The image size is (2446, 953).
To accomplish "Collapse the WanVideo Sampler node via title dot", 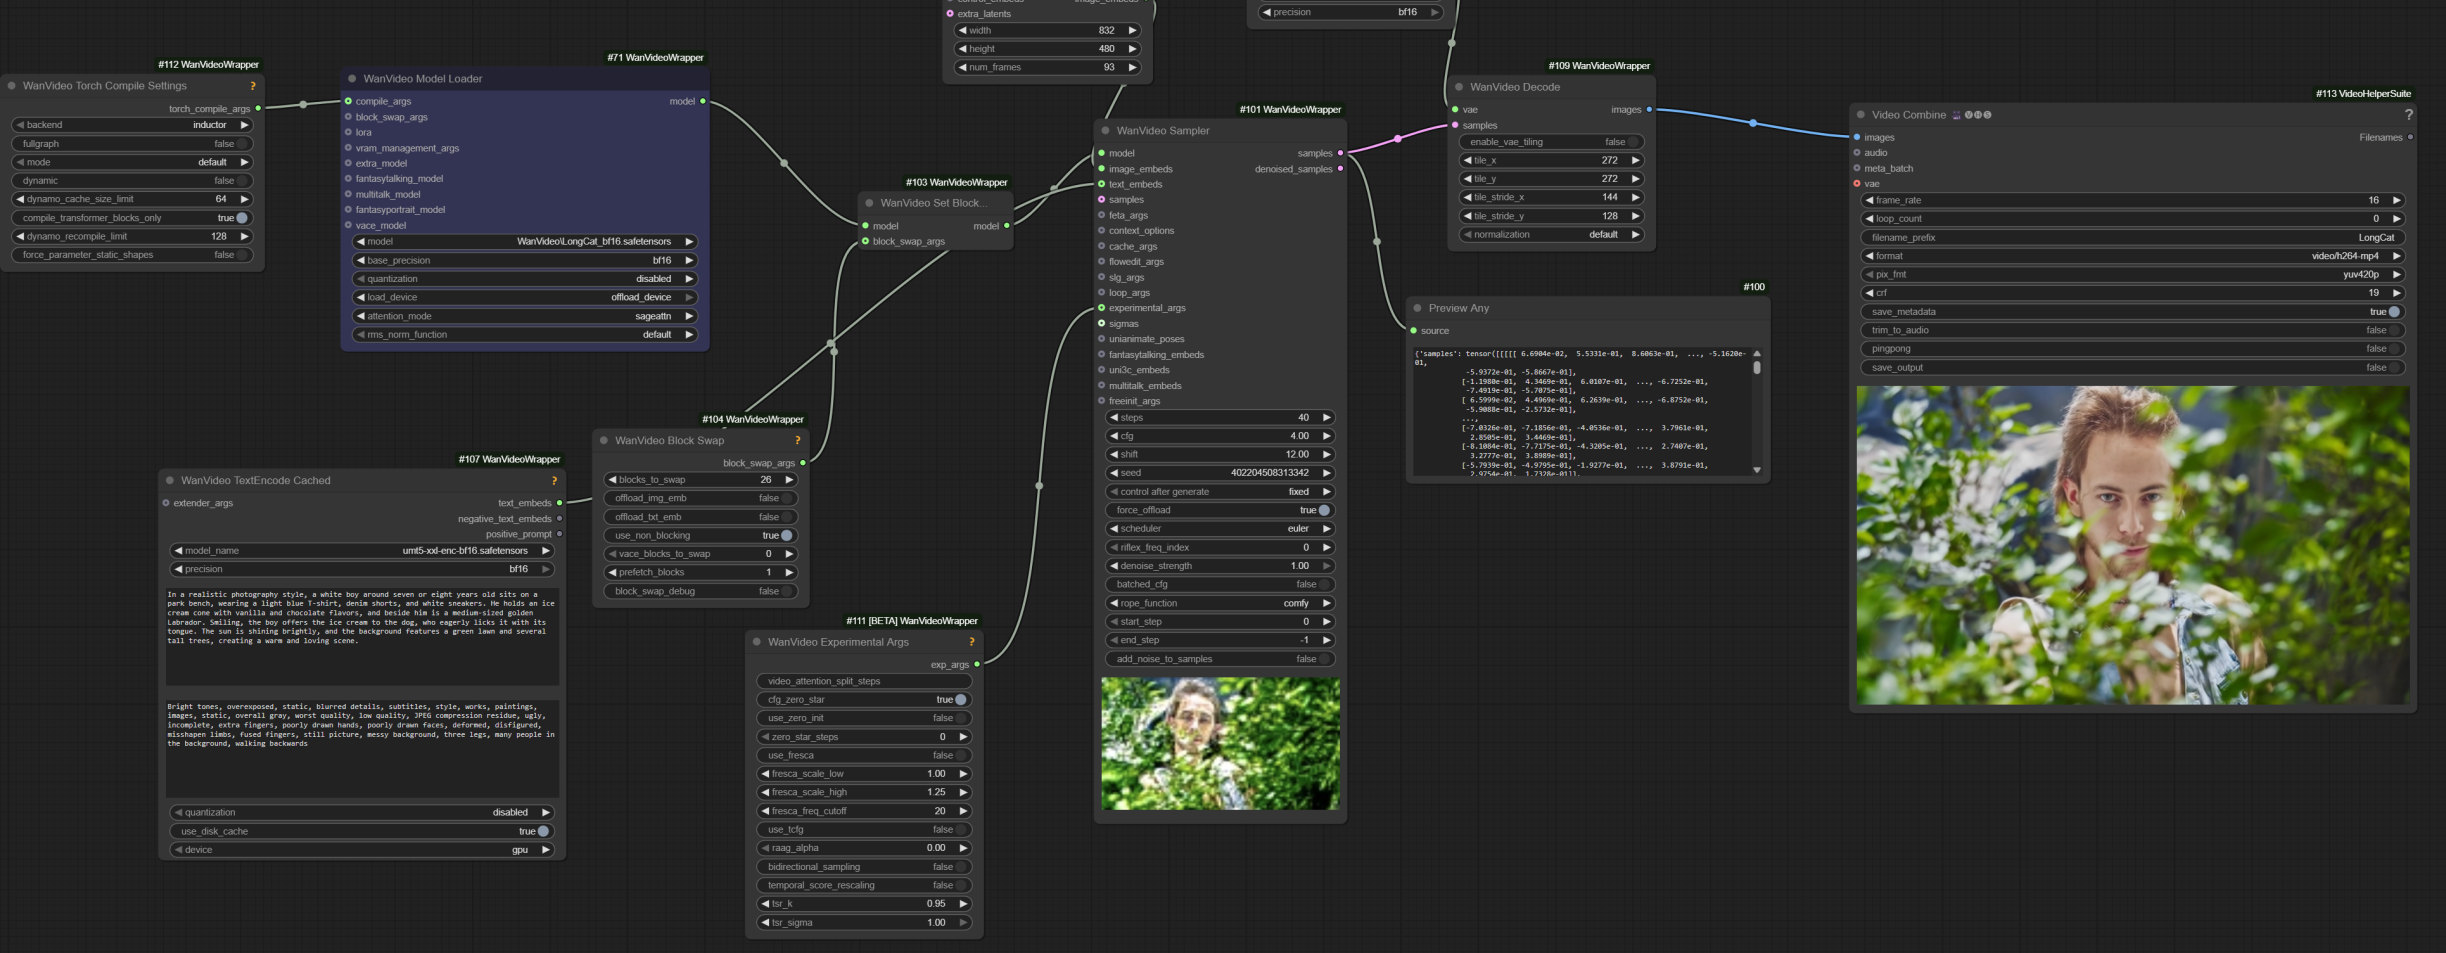I will click(x=1105, y=131).
